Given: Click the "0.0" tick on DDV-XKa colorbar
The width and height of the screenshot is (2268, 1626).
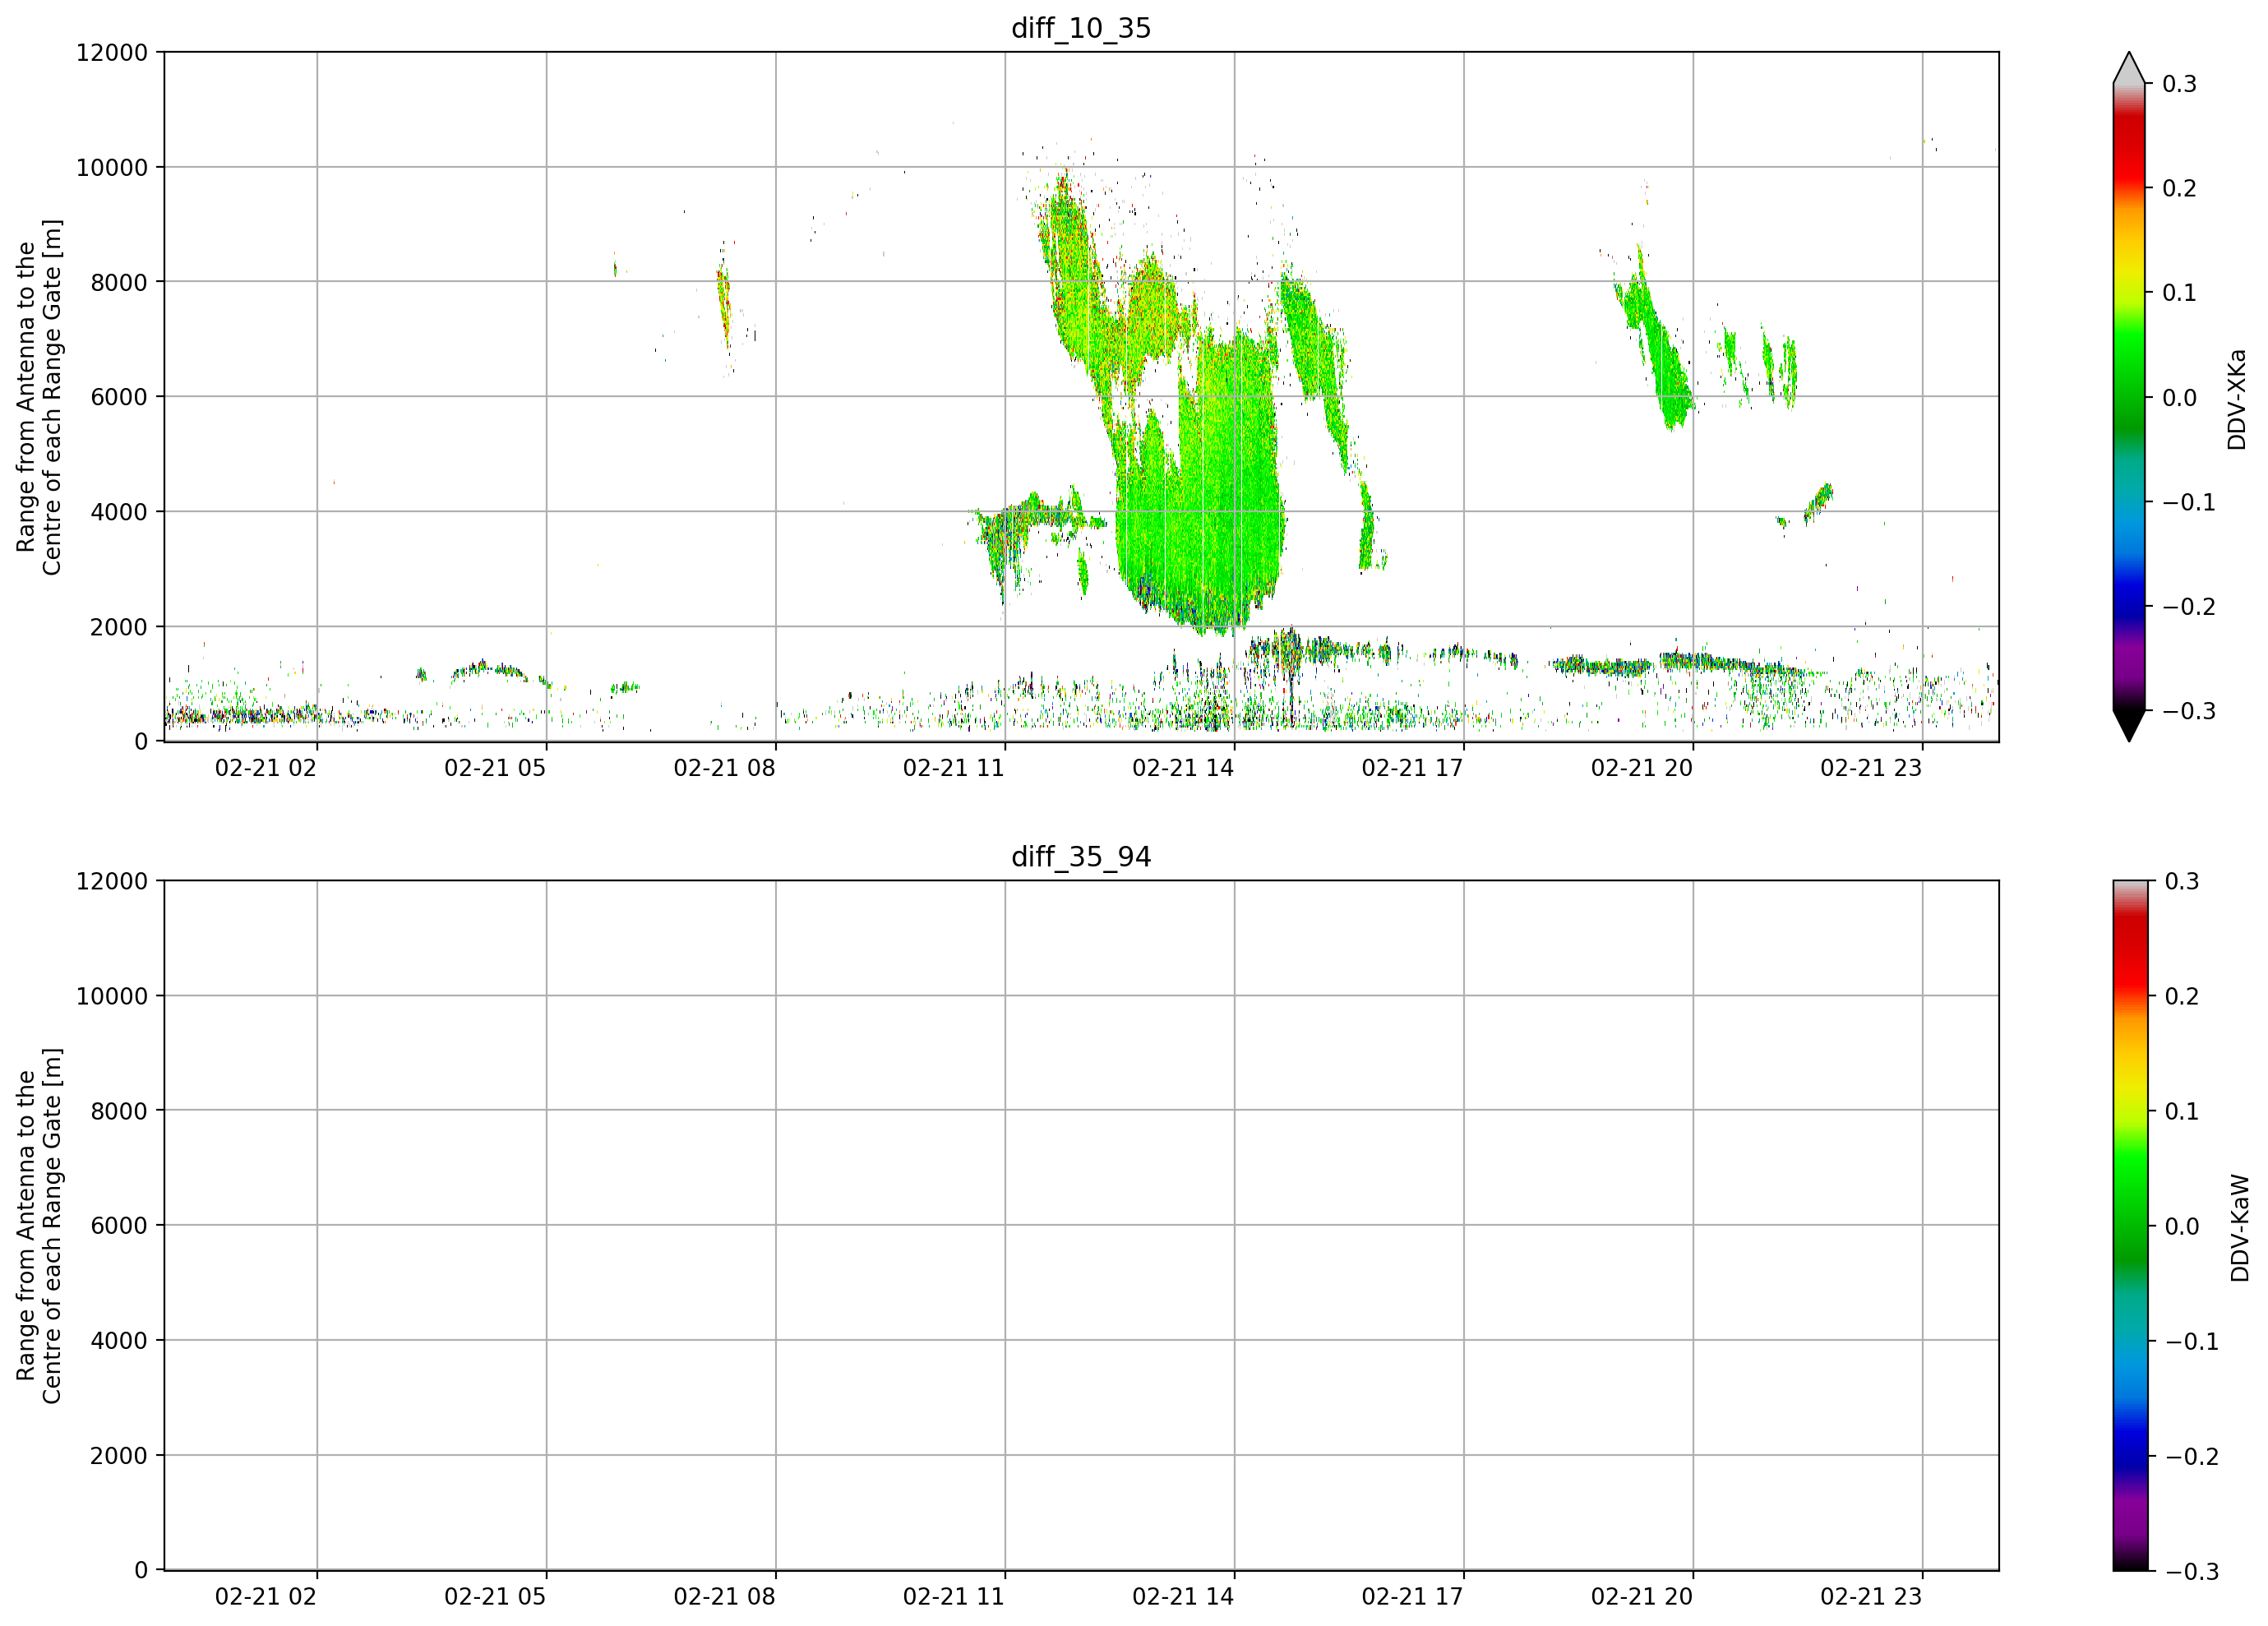Looking at the screenshot, I should (2180, 398).
